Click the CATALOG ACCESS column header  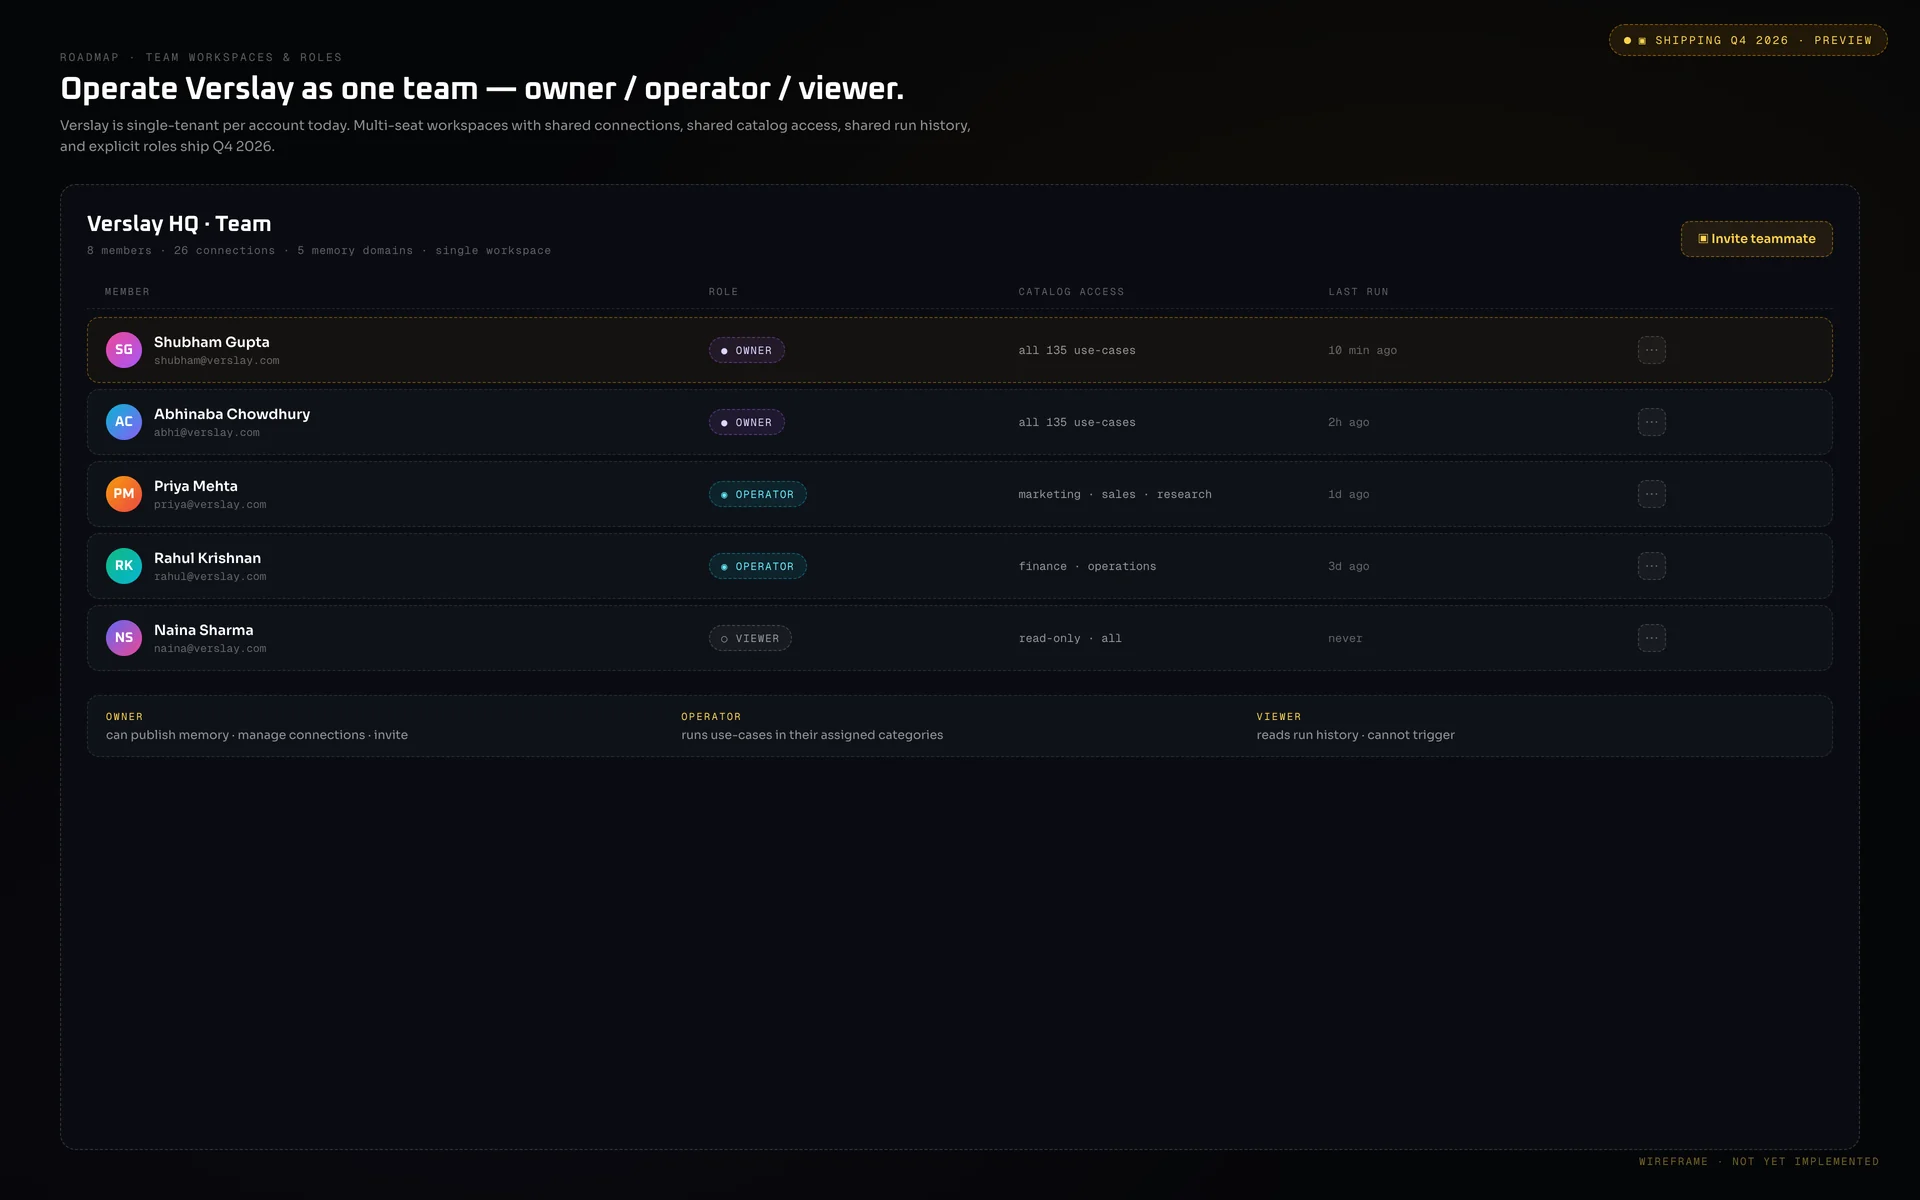tap(1071, 292)
